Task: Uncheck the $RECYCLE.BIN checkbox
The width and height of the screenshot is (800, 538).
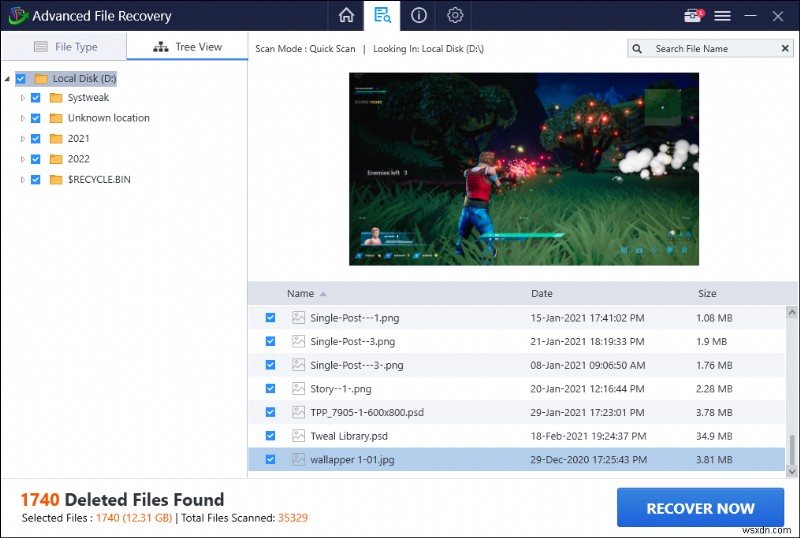Action: pyautogui.click(x=36, y=179)
